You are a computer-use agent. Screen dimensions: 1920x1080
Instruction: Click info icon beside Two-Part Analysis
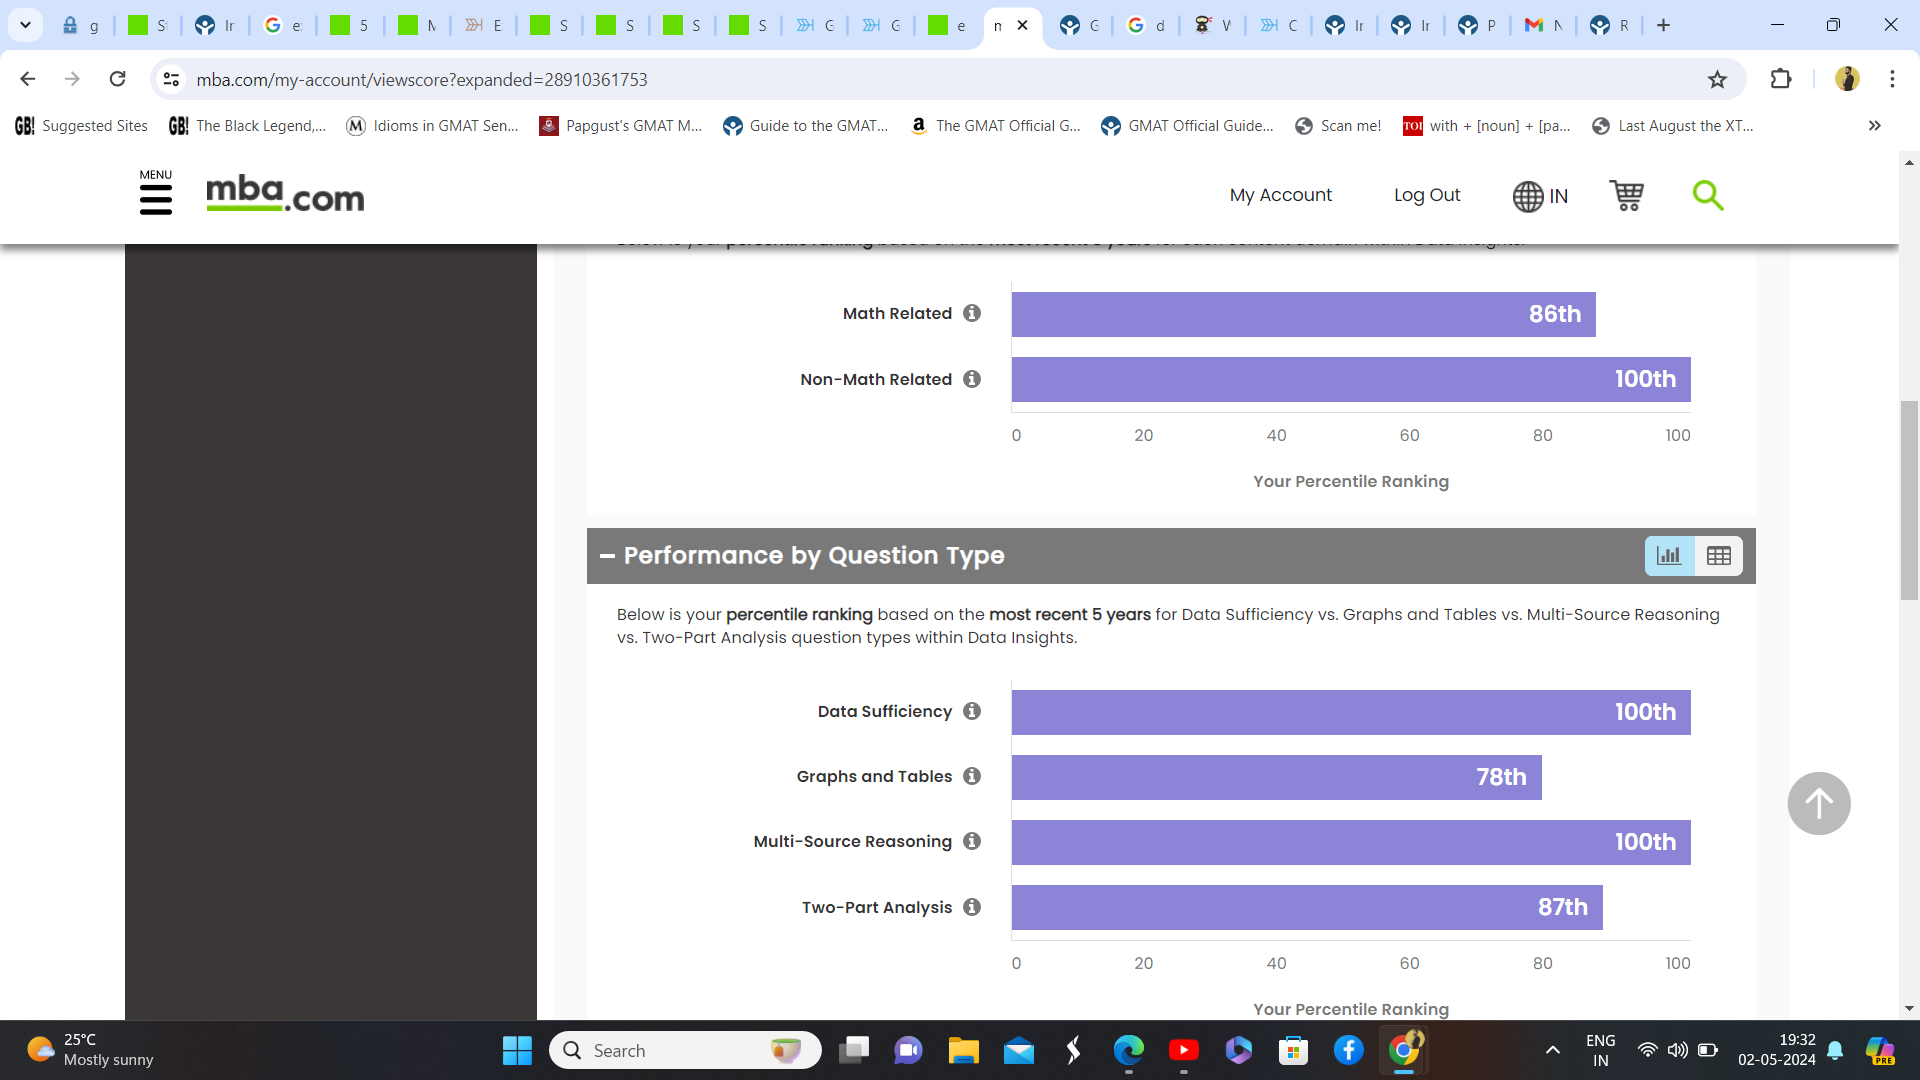[972, 907]
